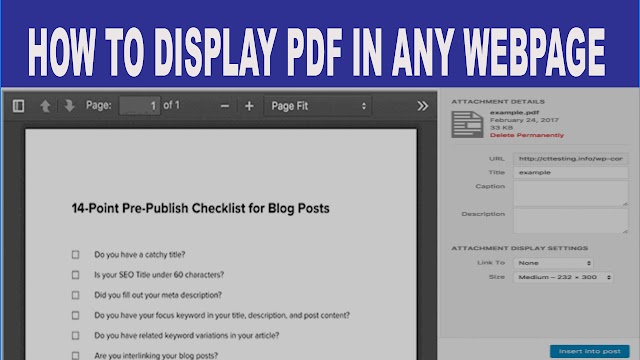Check the 'focus keyword' checkbox
The width and height of the screenshot is (640, 360).
(x=76, y=315)
